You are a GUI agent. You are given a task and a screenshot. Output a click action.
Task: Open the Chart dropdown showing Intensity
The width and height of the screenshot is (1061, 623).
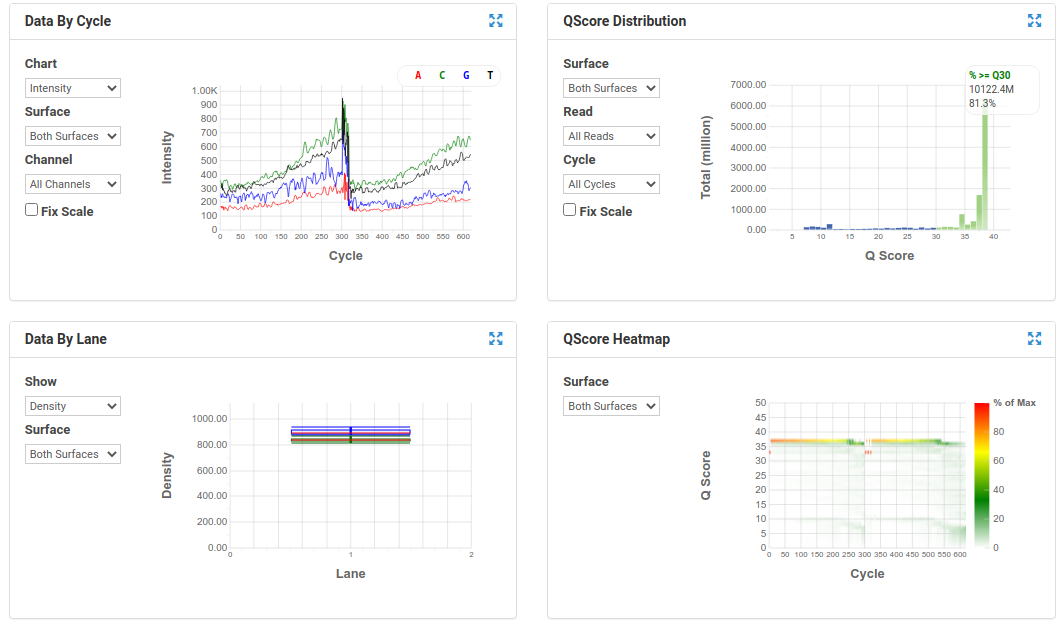73,88
